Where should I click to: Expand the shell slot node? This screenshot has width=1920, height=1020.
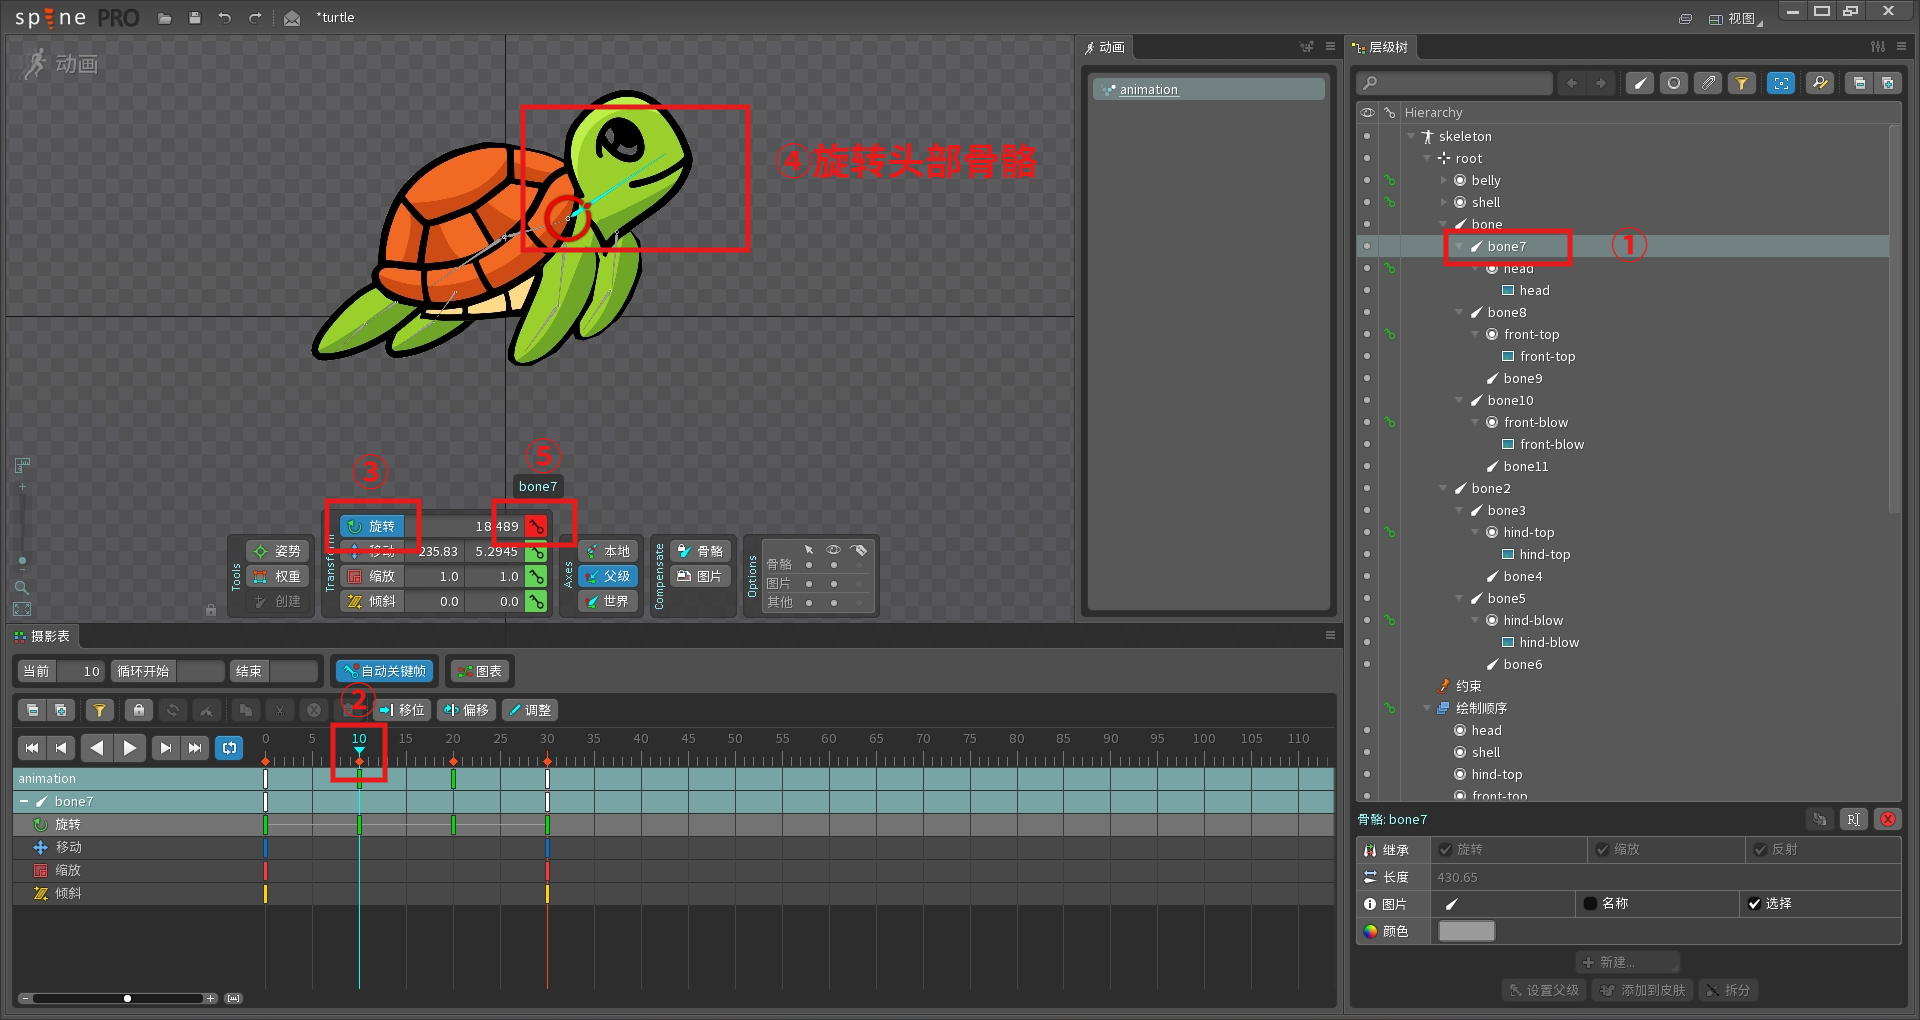[x=1443, y=202]
